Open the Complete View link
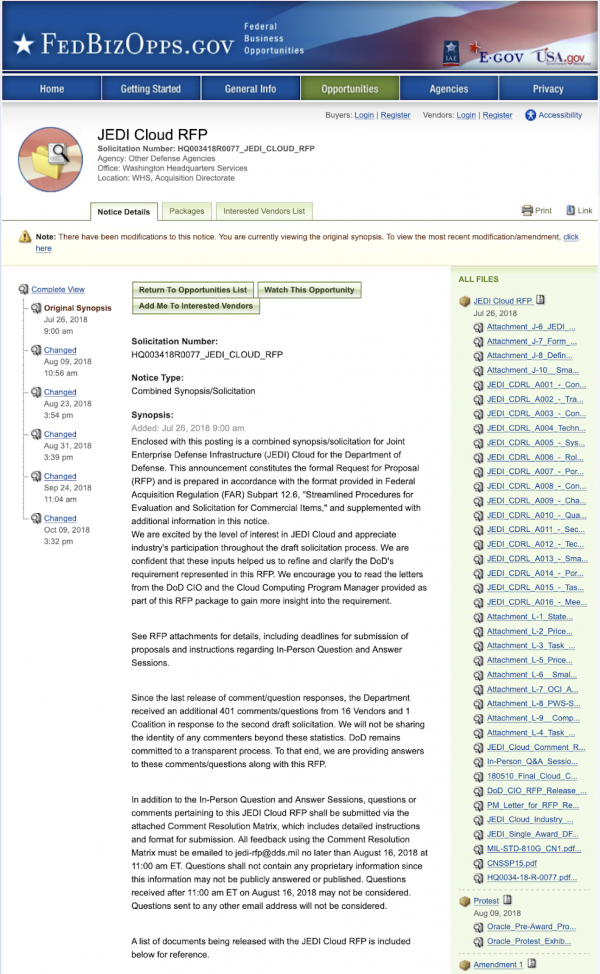Screen dimensions: 600x974 (58, 289)
